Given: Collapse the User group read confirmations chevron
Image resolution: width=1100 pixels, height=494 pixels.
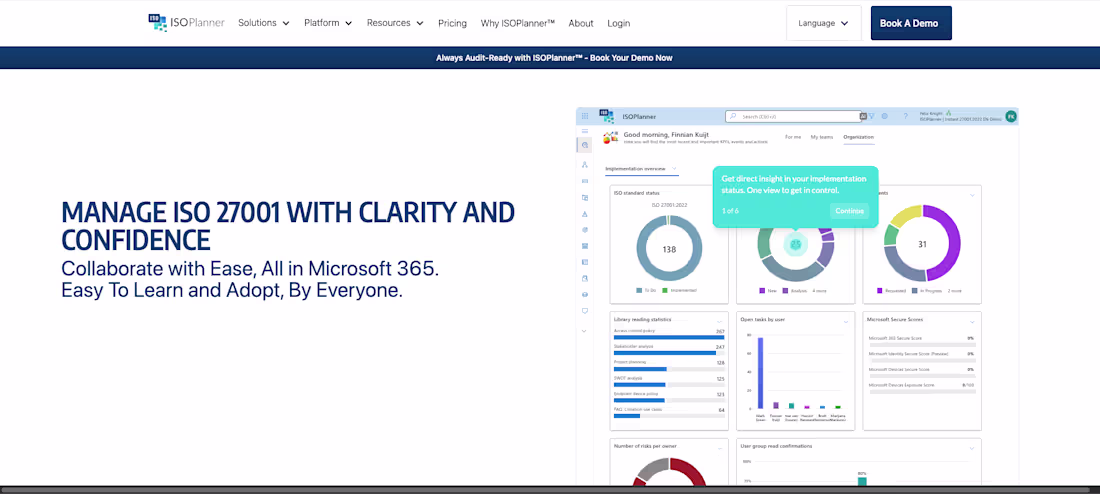Looking at the screenshot, I should 972,448.
